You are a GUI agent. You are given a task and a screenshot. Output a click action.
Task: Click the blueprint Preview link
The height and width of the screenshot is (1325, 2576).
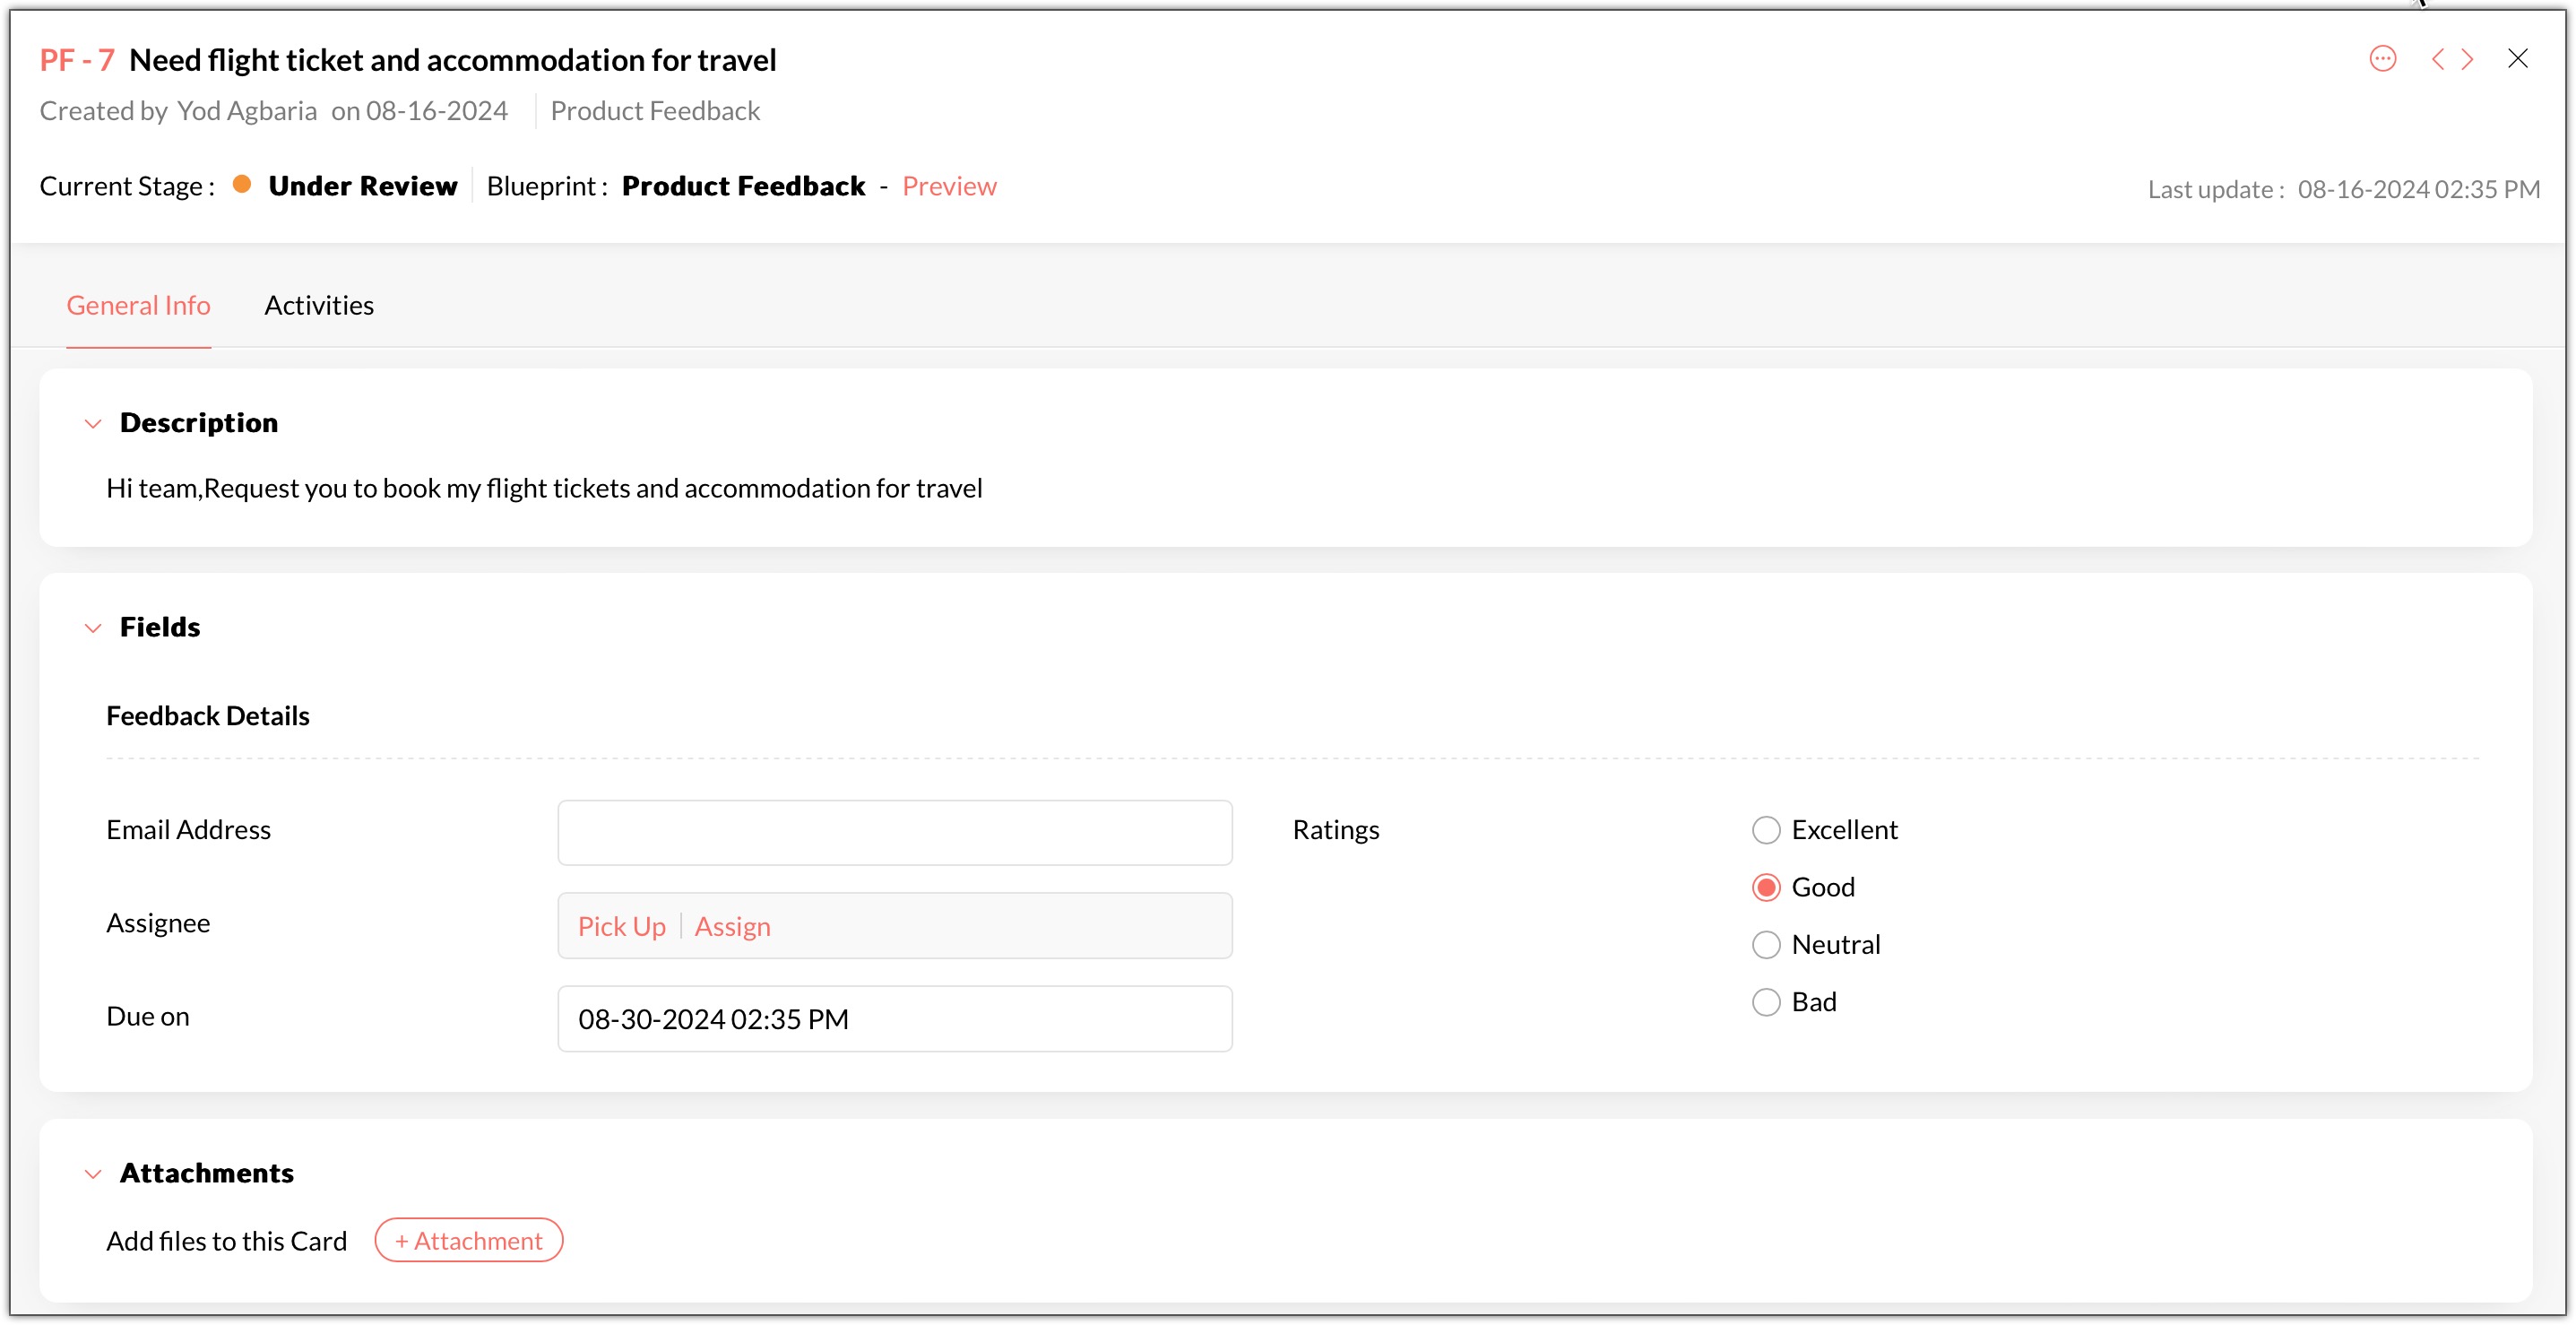(948, 186)
